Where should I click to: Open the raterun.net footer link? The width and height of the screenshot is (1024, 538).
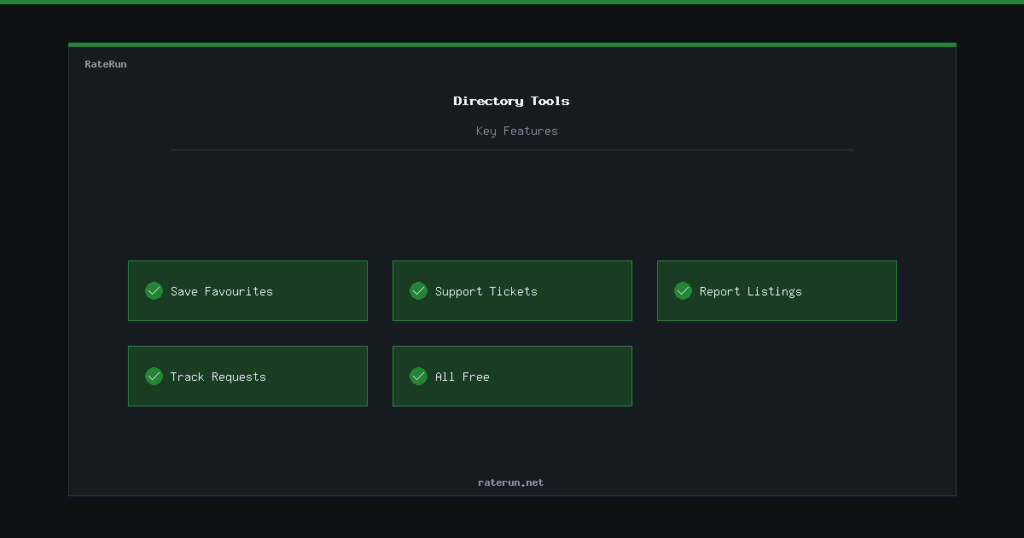point(511,483)
